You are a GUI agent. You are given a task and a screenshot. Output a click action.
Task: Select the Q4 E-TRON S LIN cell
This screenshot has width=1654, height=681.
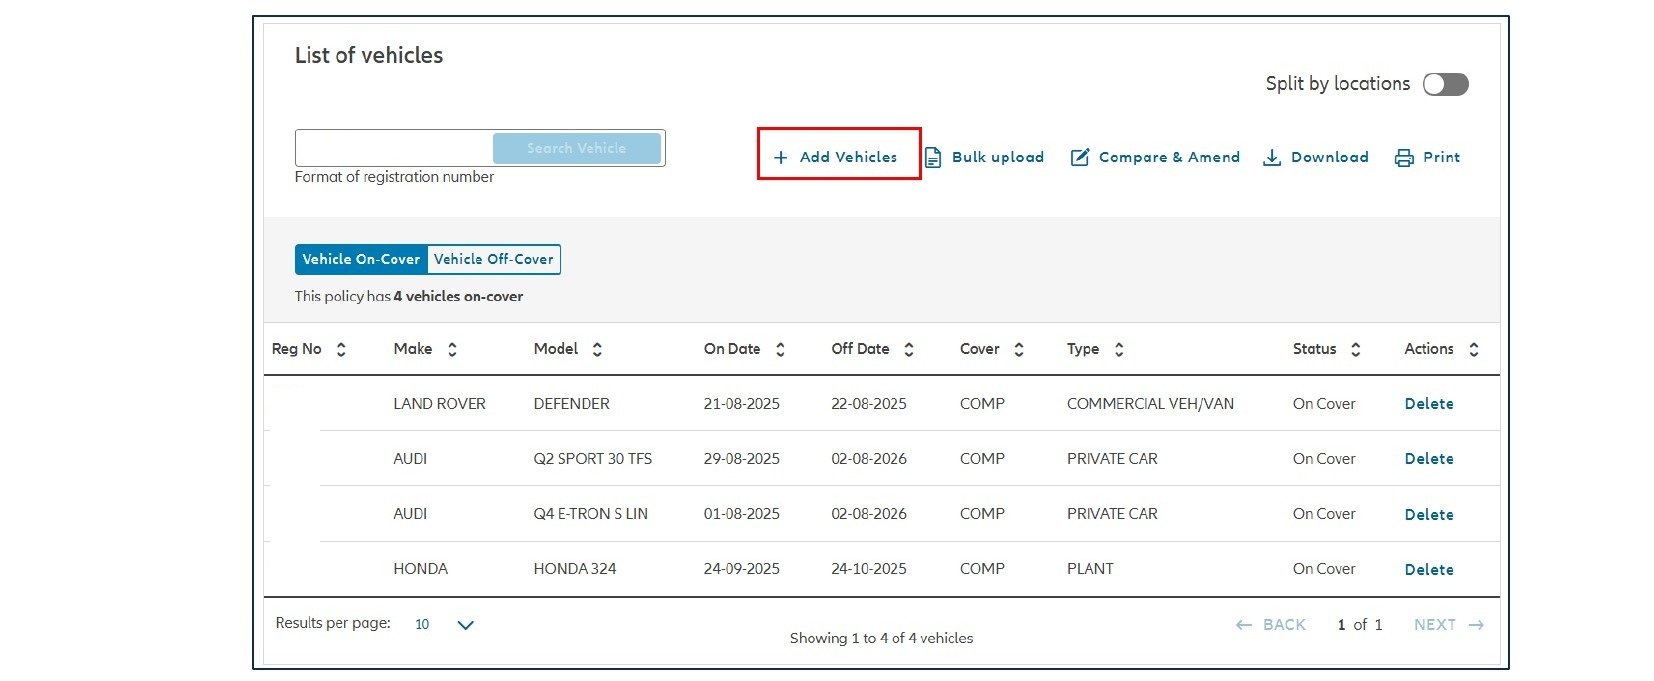pos(590,514)
